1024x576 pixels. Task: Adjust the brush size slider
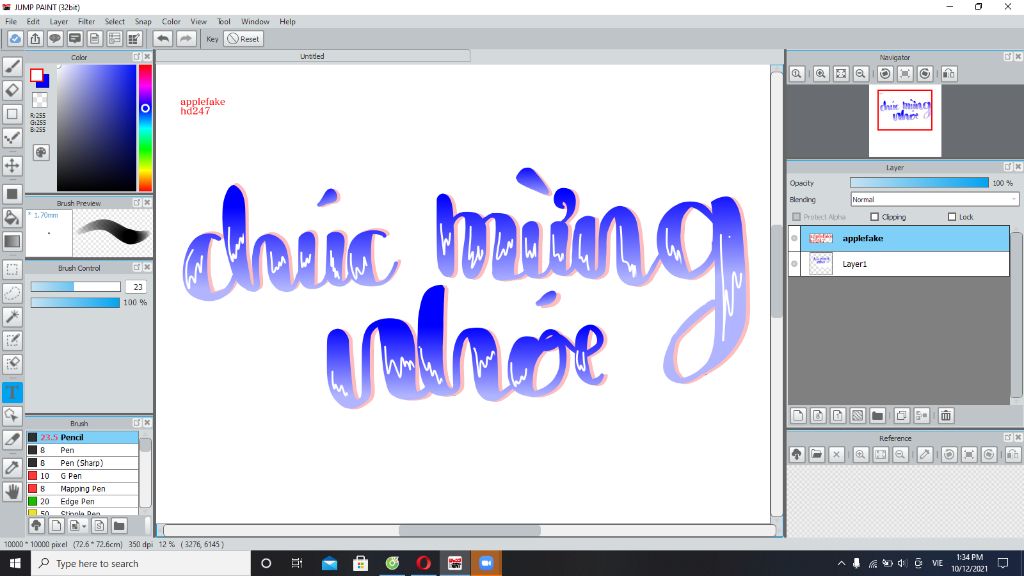point(76,287)
